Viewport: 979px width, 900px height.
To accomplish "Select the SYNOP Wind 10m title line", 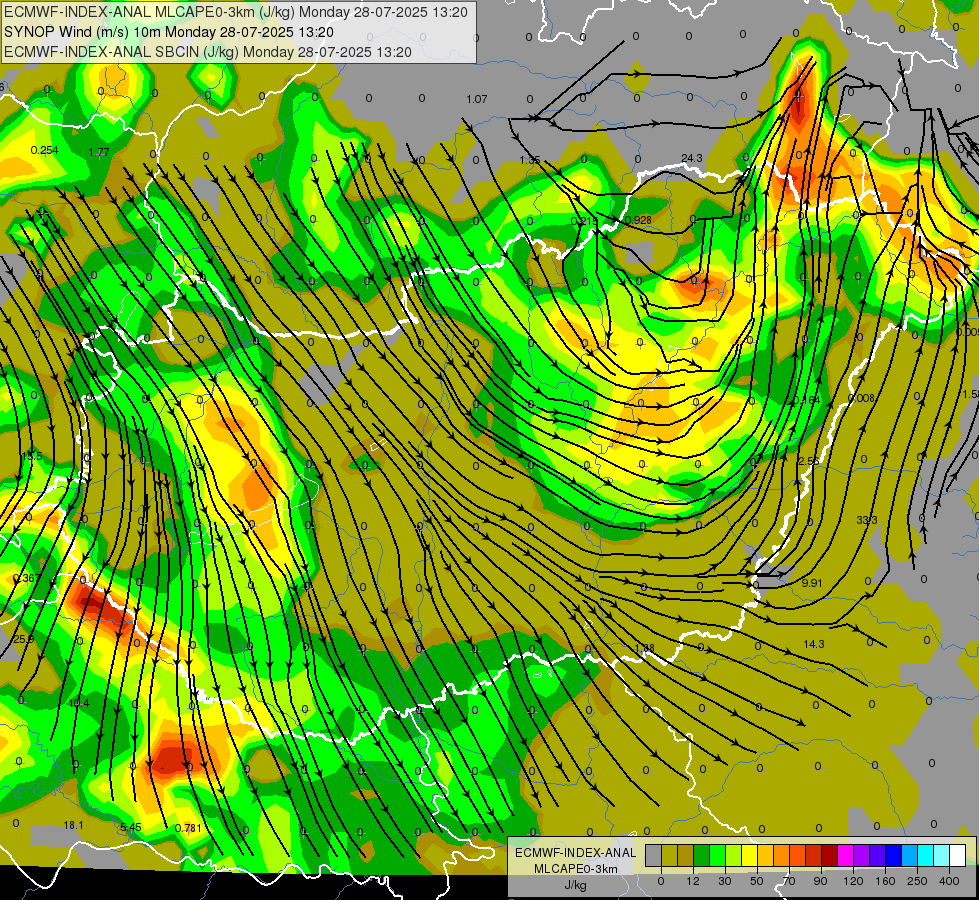I will (x=169, y=32).
